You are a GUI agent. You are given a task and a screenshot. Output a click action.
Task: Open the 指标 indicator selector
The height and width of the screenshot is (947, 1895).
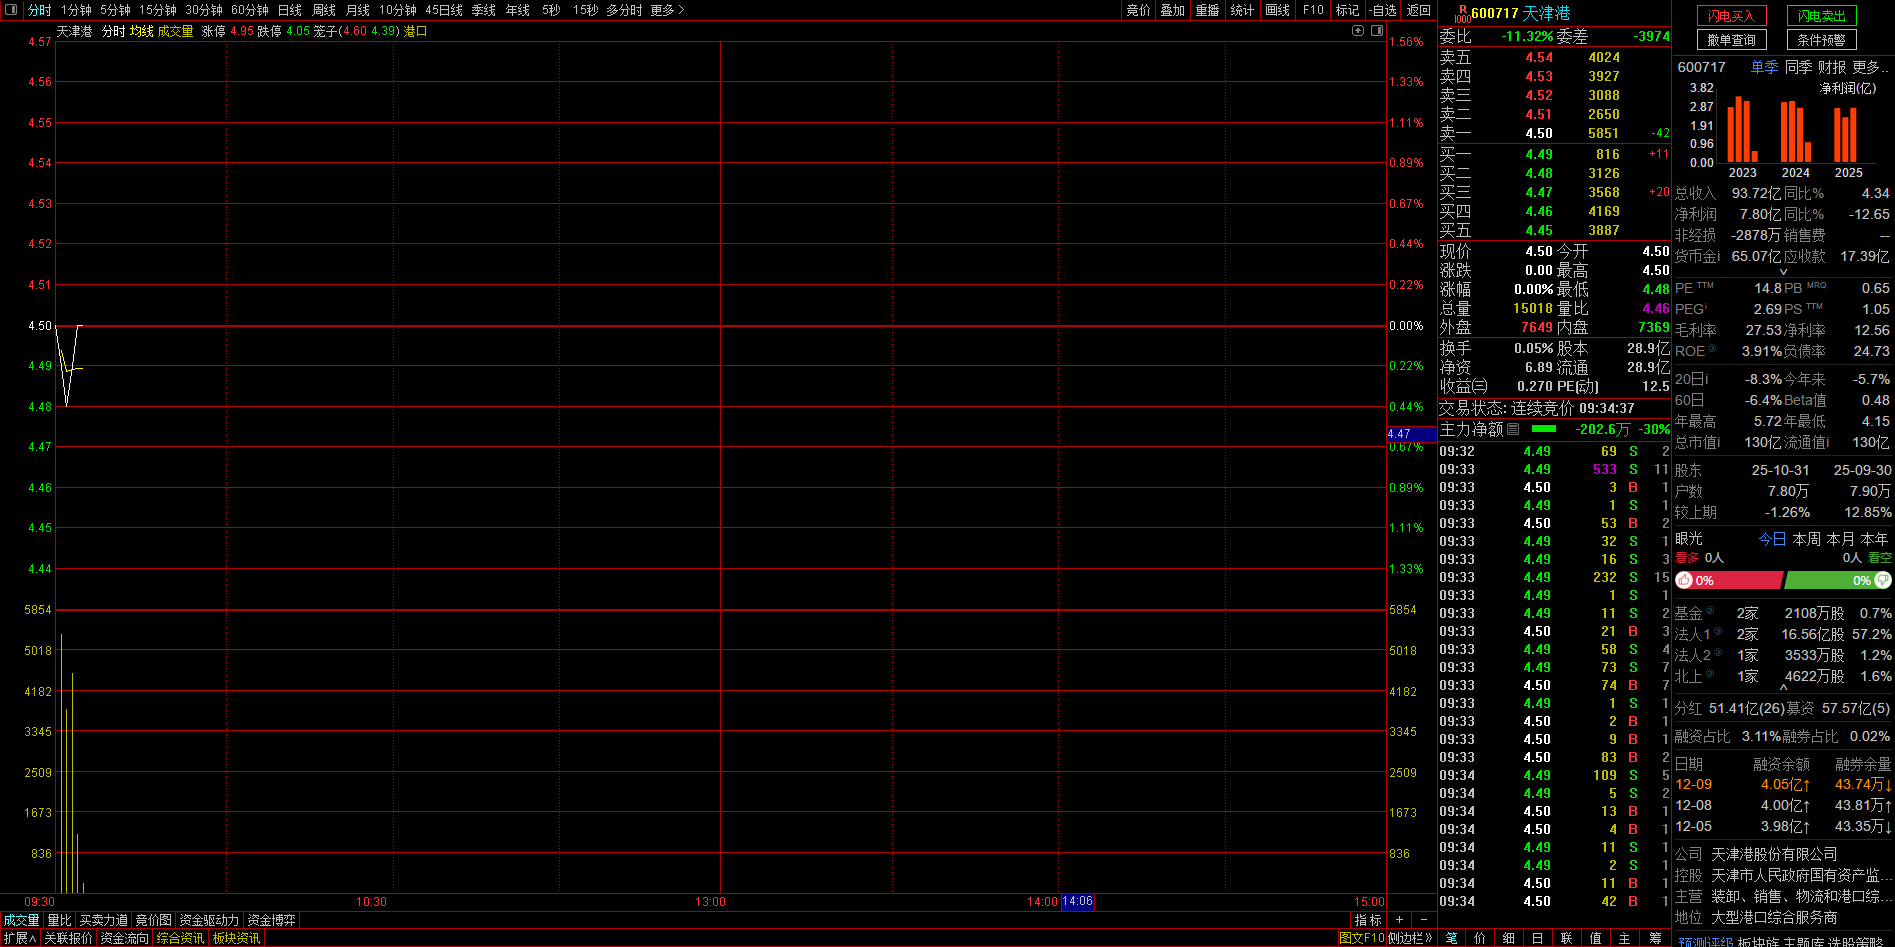point(1368,920)
